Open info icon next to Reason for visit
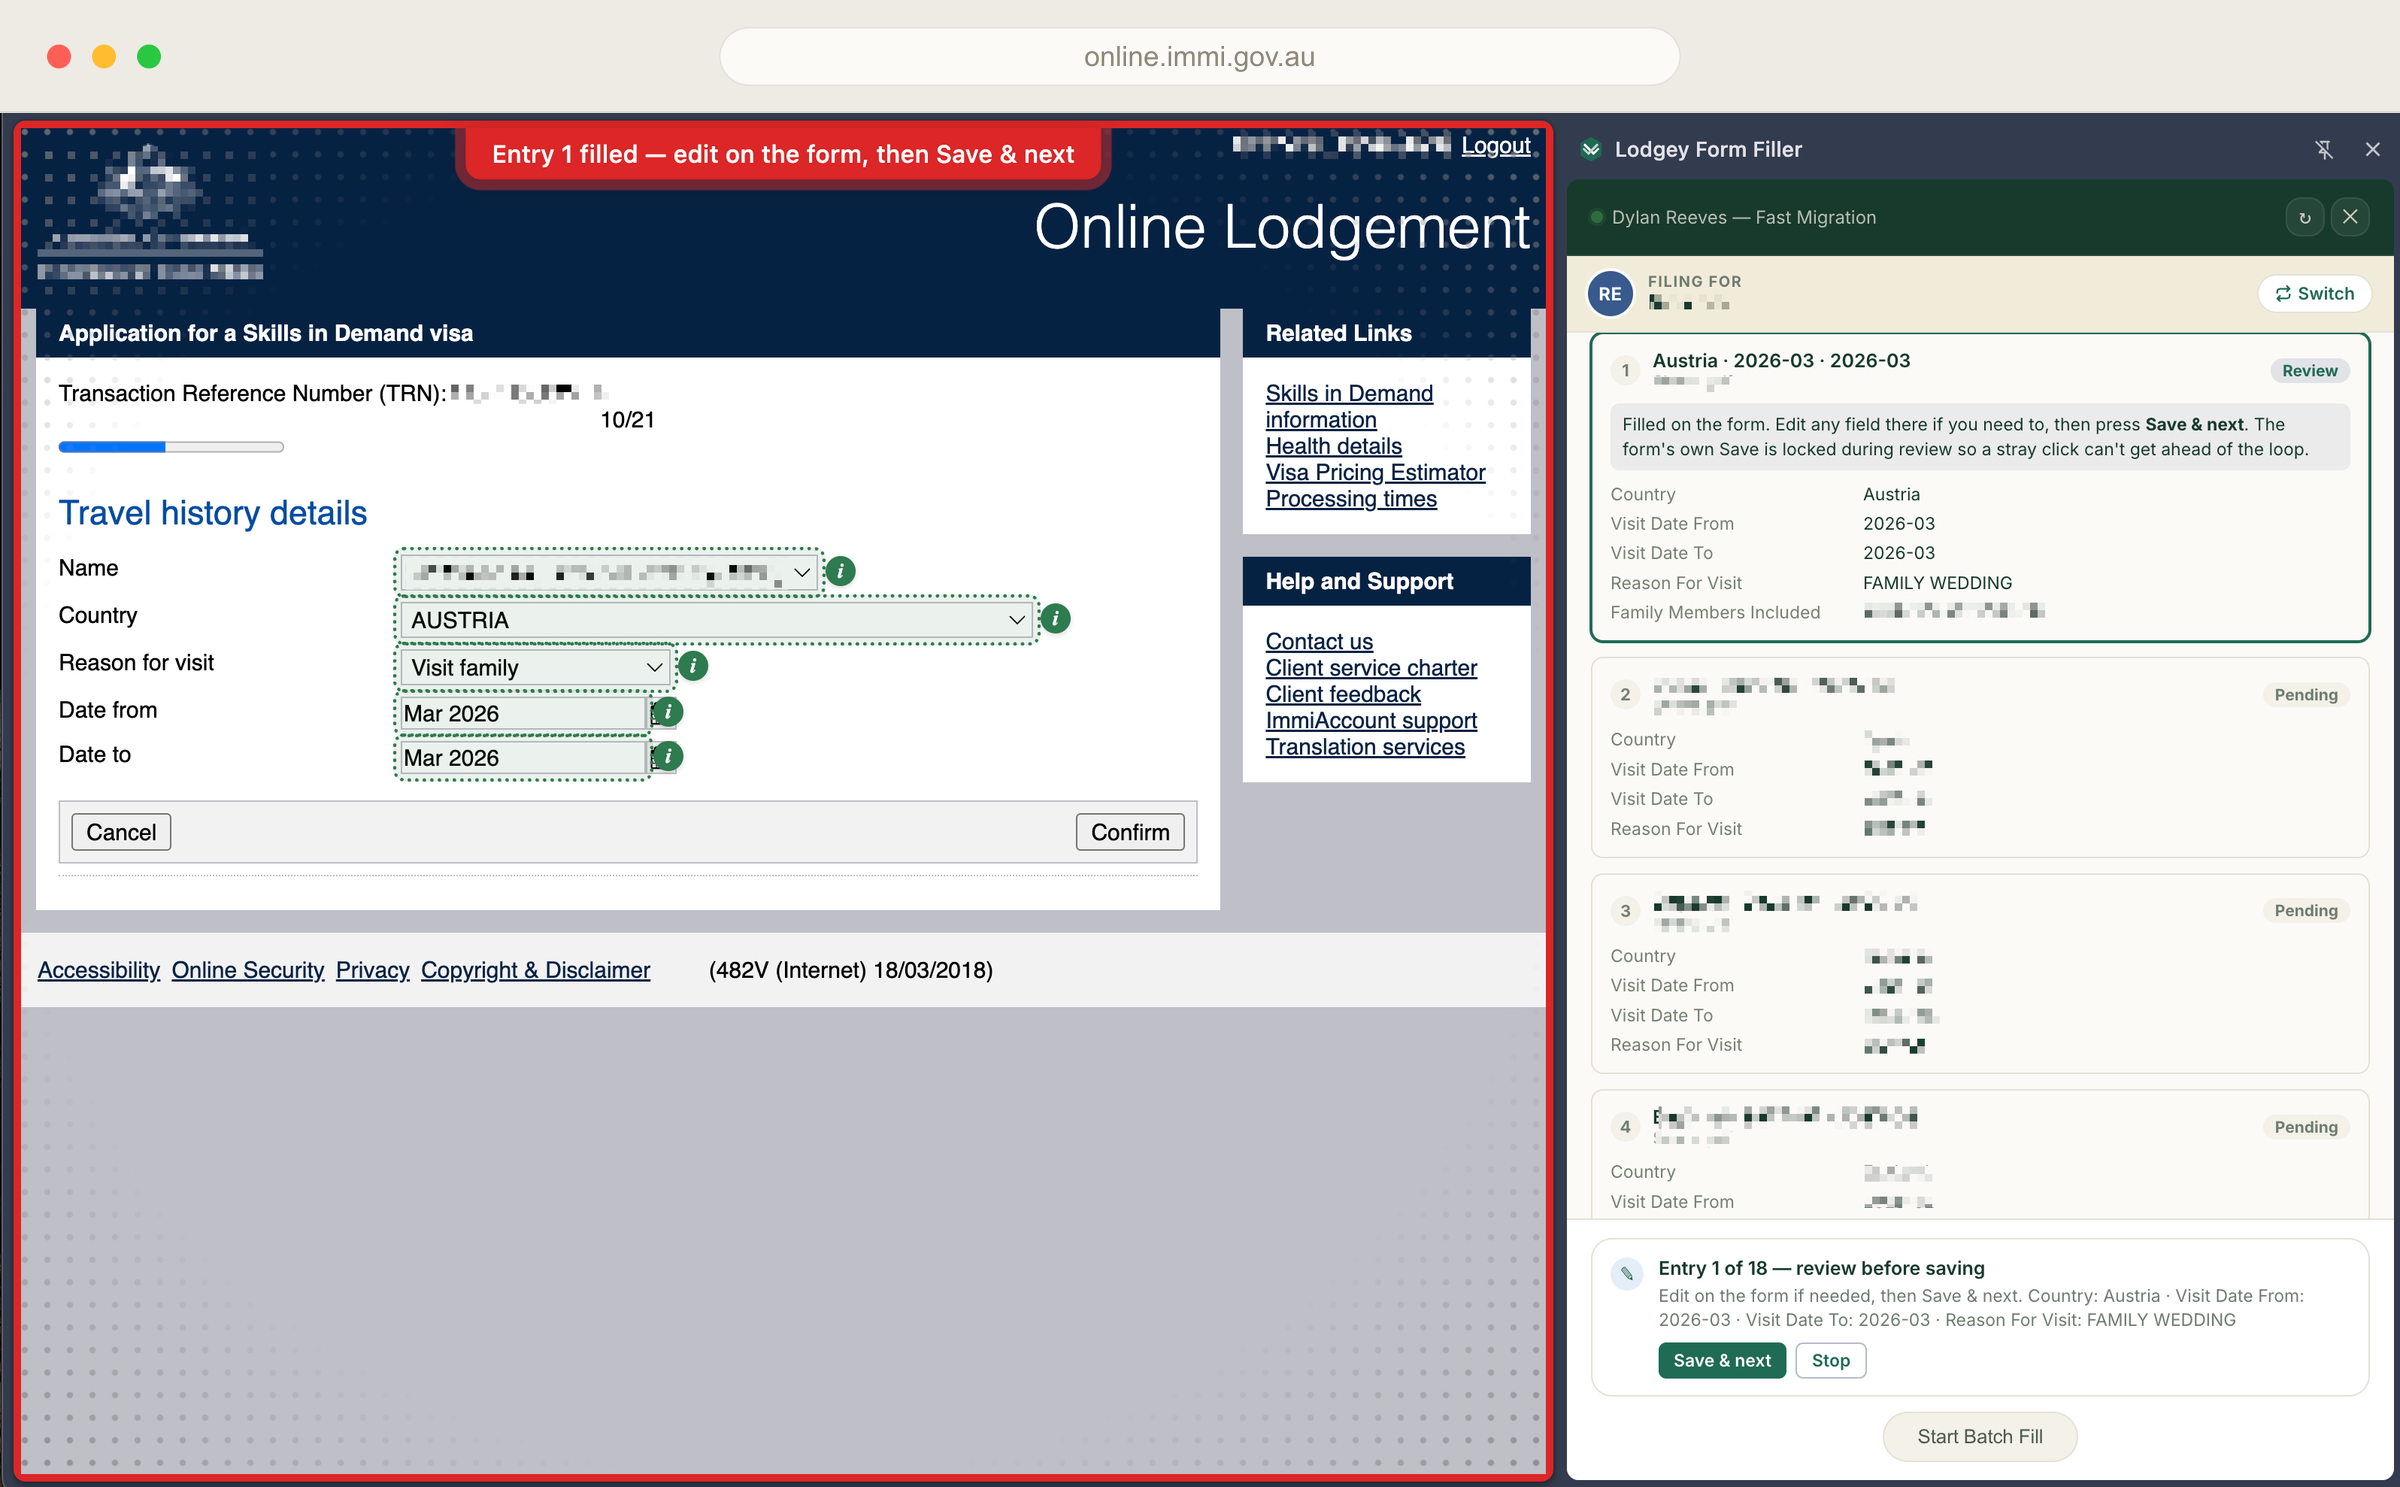 coord(693,666)
